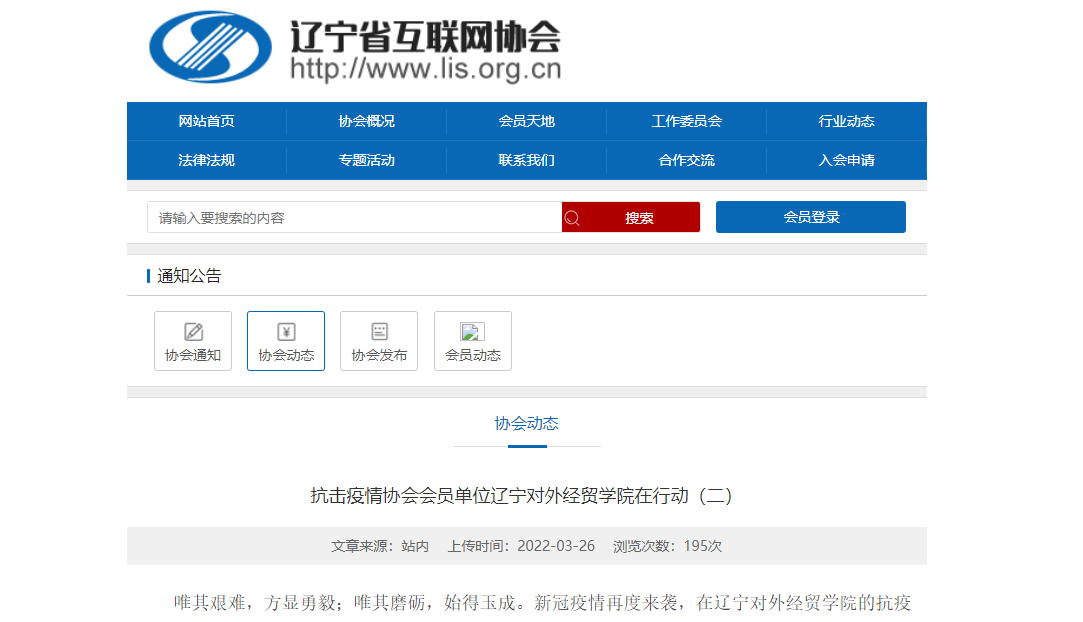
Task: Open the 协会通知 category card
Action: 193,341
